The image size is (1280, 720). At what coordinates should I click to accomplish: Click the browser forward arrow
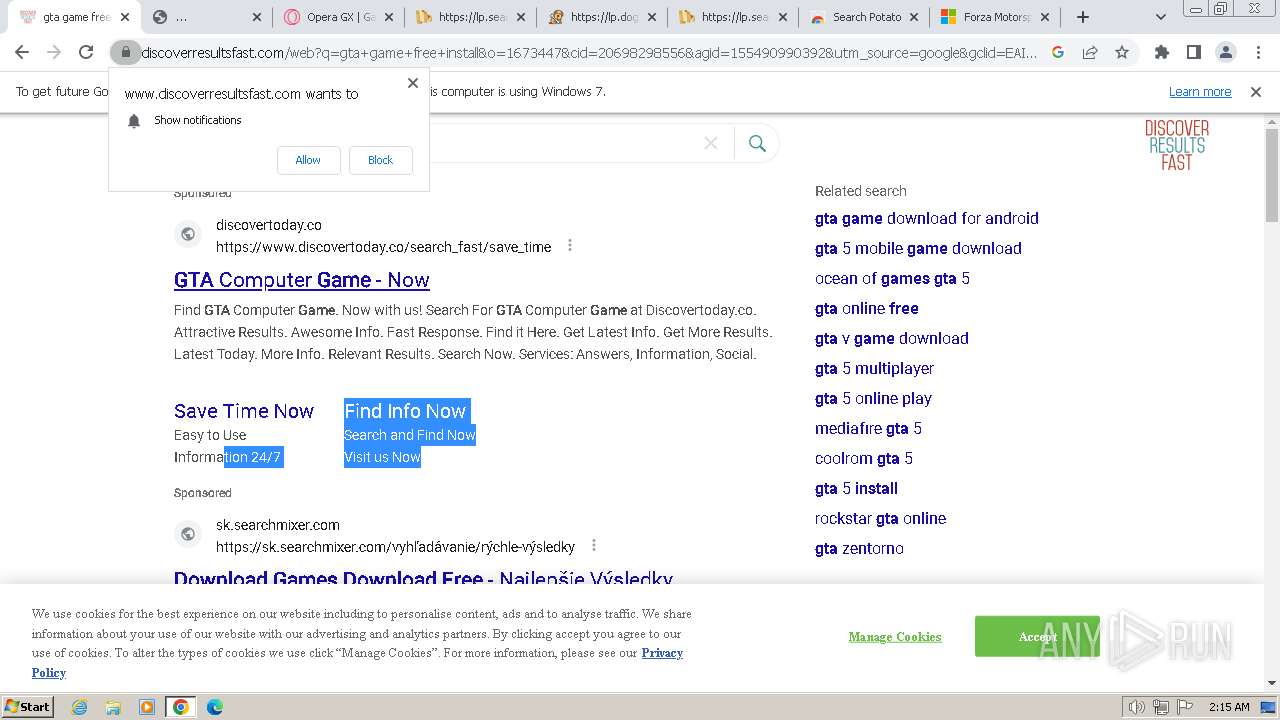[x=54, y=53]
